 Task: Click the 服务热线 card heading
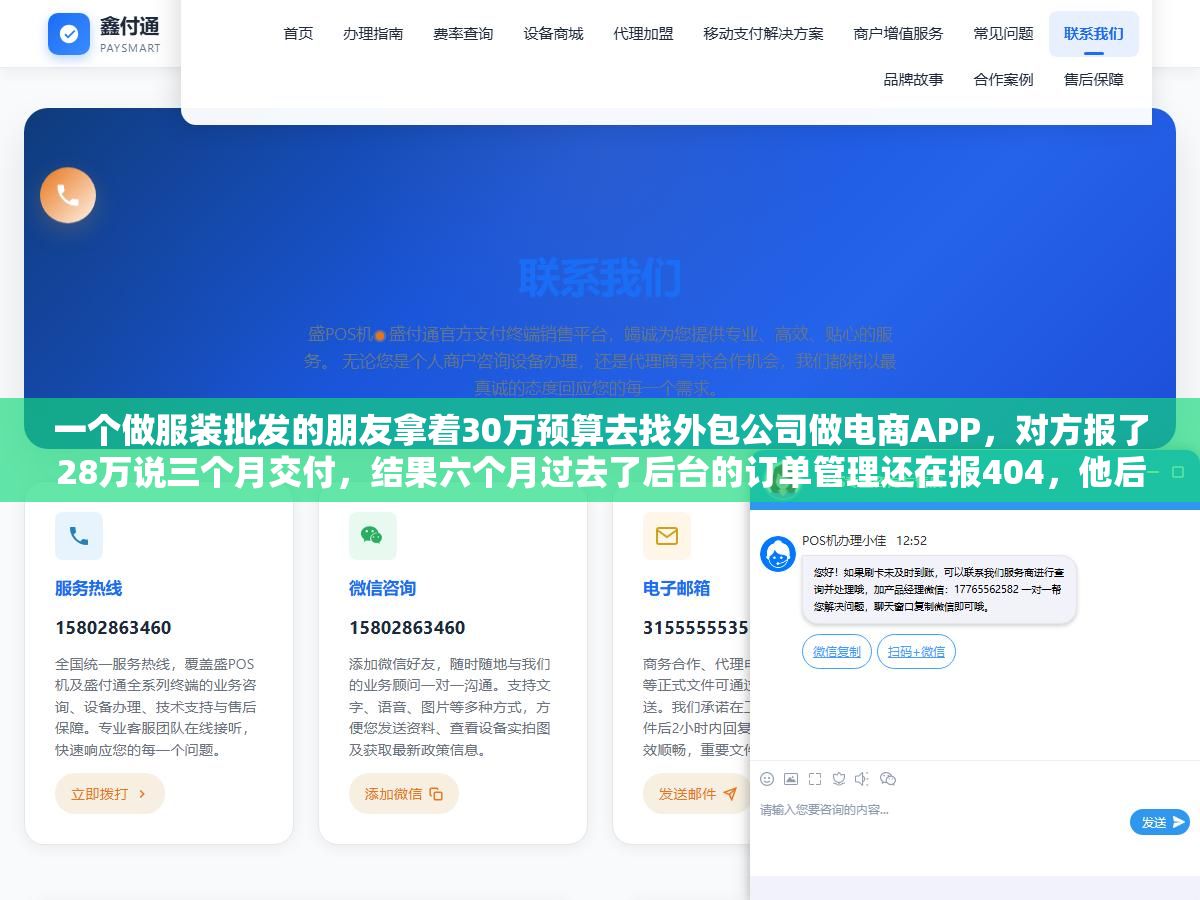click(x=88, y=588)
